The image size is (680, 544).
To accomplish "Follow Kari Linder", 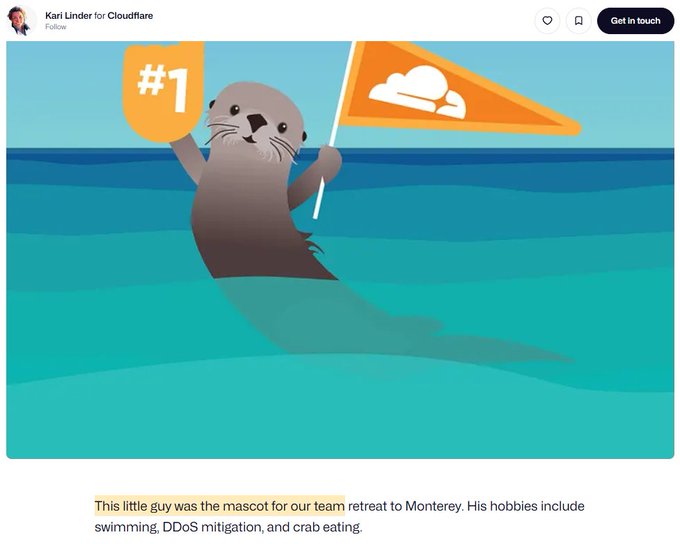I will (x=56, y=27).
